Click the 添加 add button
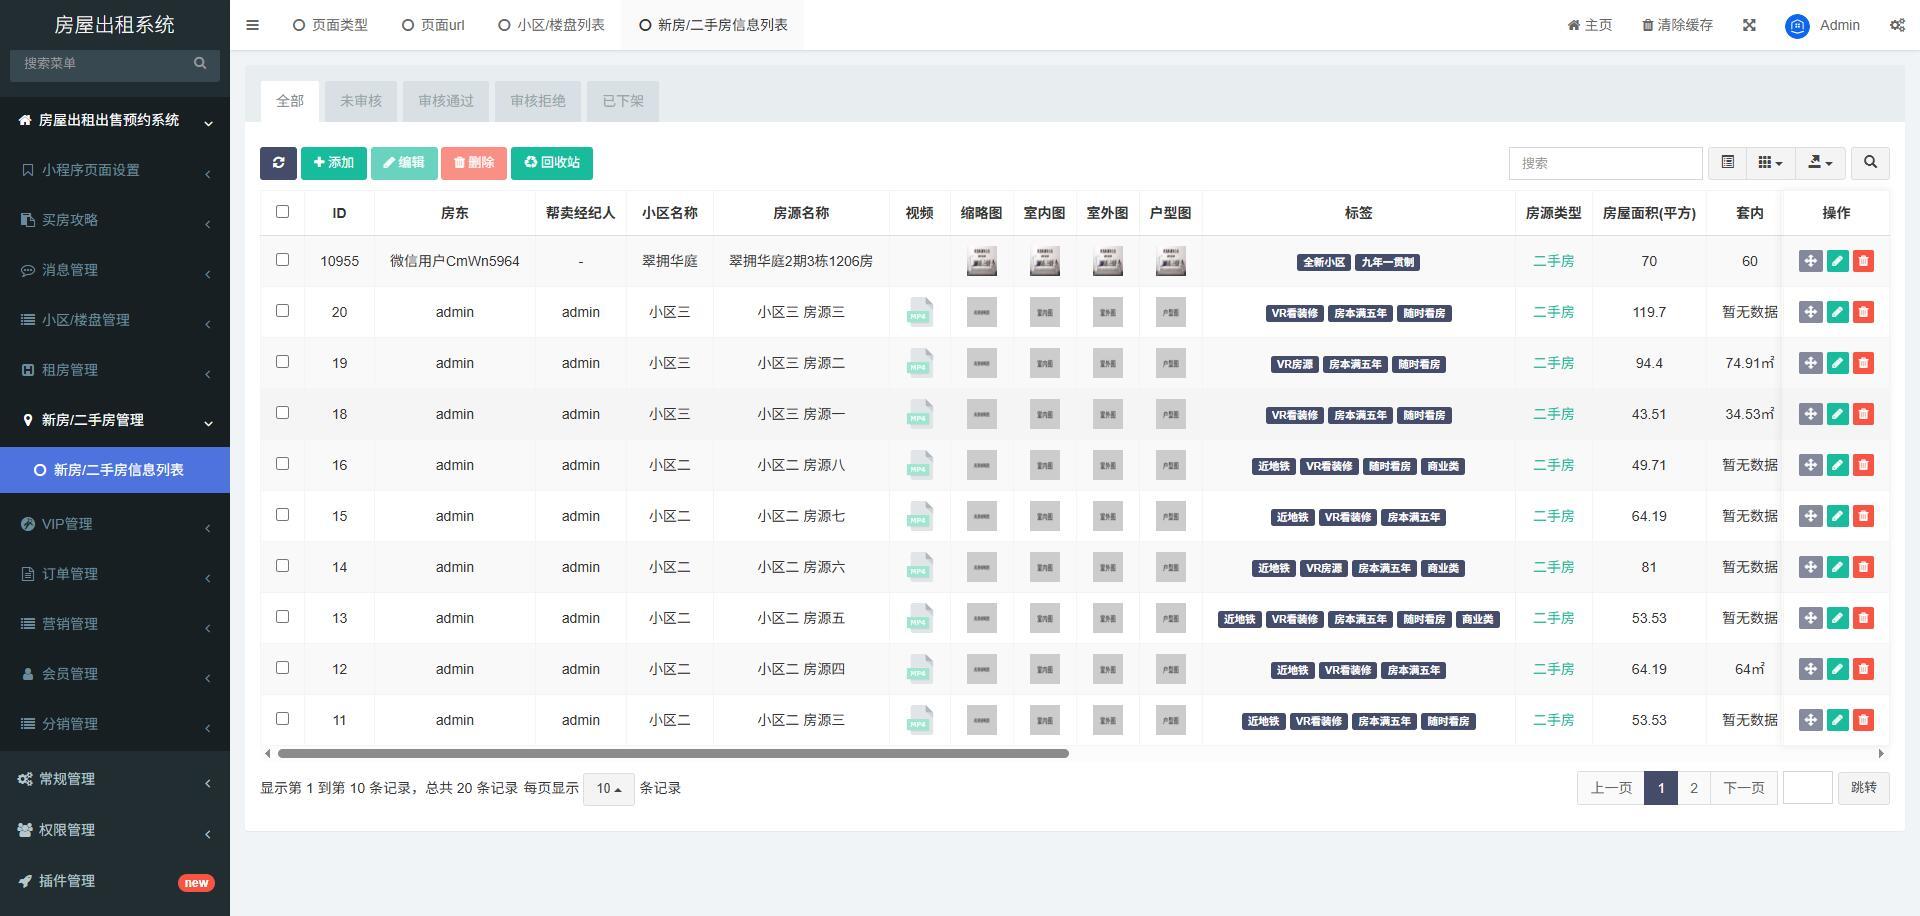The height and width of the screenshot is (916, 1920). coord(334,163)
